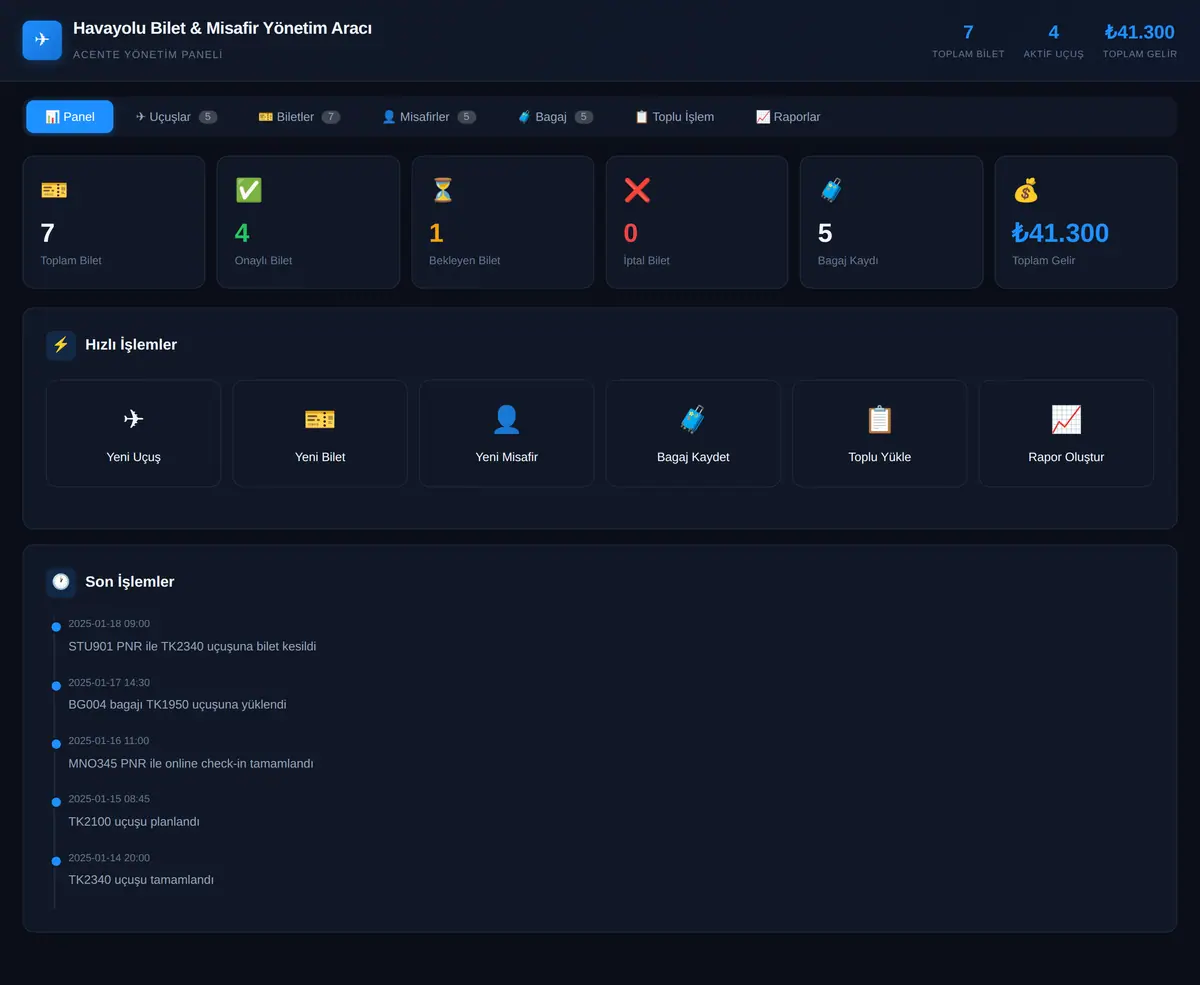
Task: Click the ticket icon on Toplam Bilet card
Action: point(54,190)
